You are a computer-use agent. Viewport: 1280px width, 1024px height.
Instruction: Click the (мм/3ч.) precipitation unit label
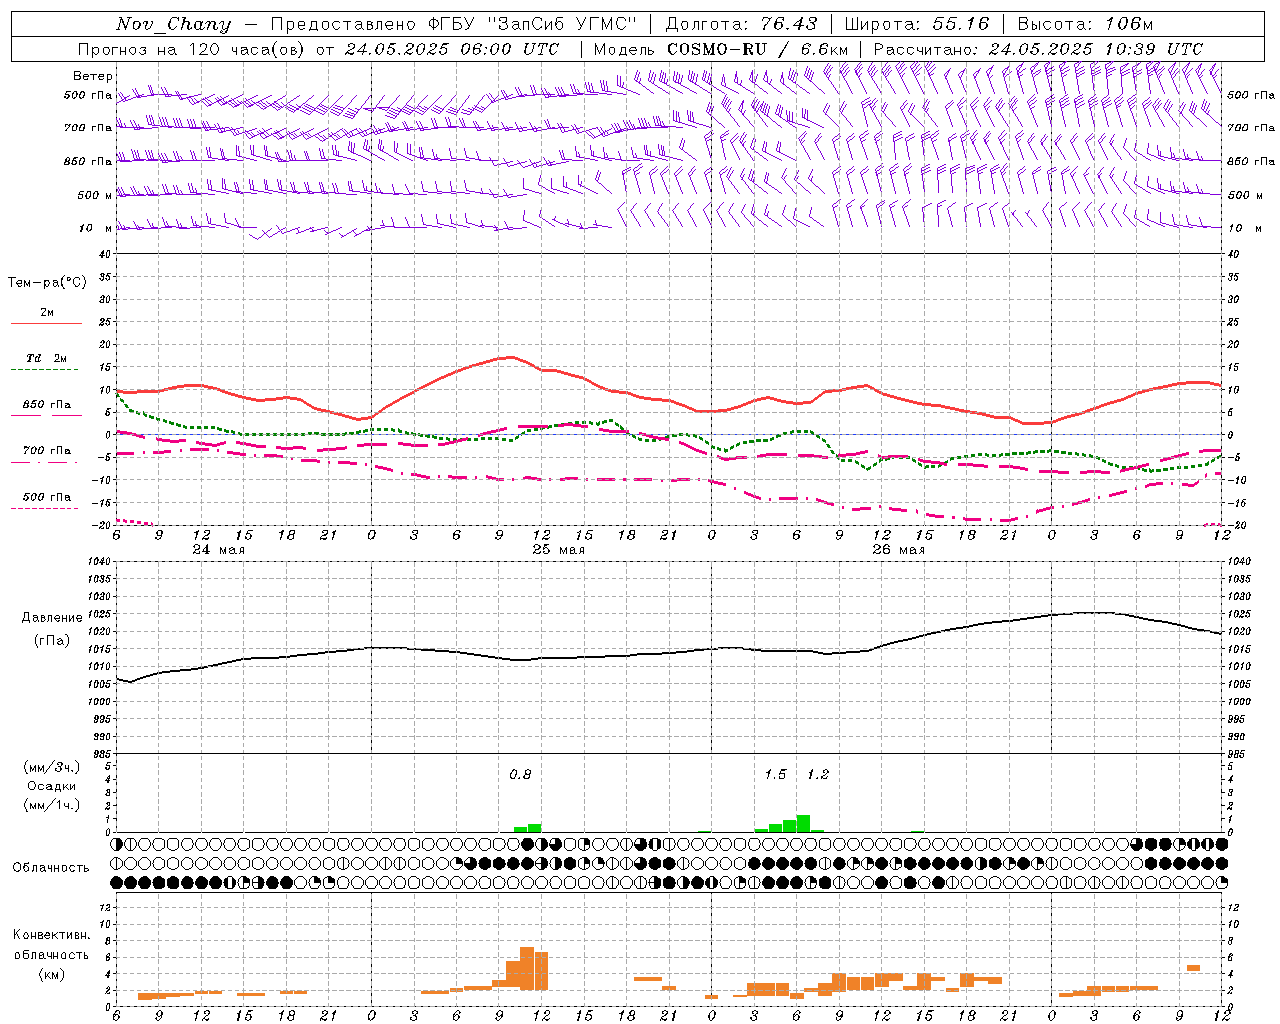click(x=52, y=767)
